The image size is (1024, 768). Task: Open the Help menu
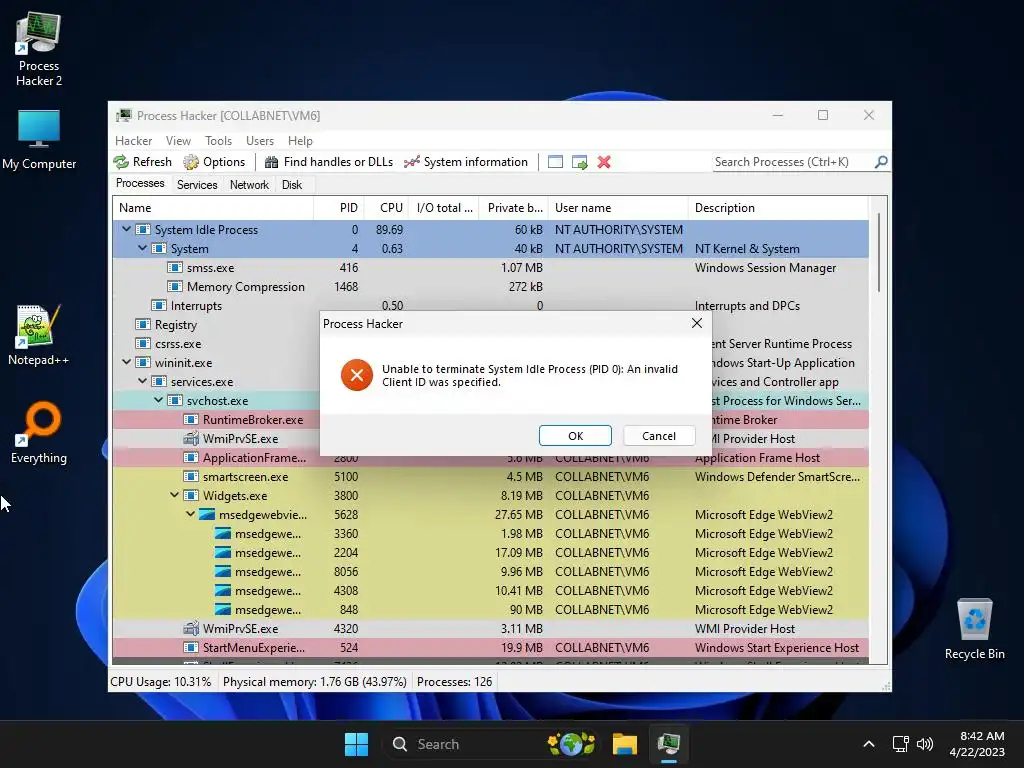pyautogui.click(x=300, y=141)
